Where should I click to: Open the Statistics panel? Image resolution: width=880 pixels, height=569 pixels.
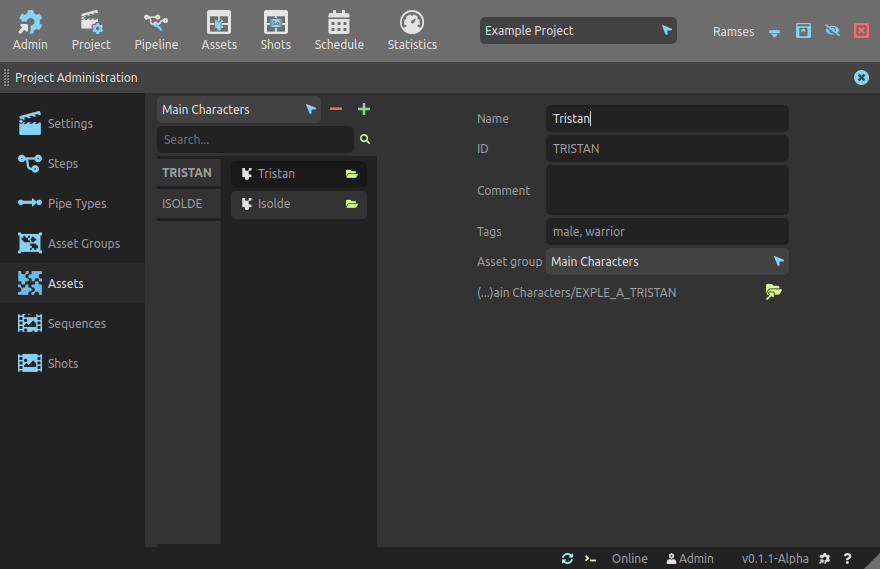tap(412, 30)
